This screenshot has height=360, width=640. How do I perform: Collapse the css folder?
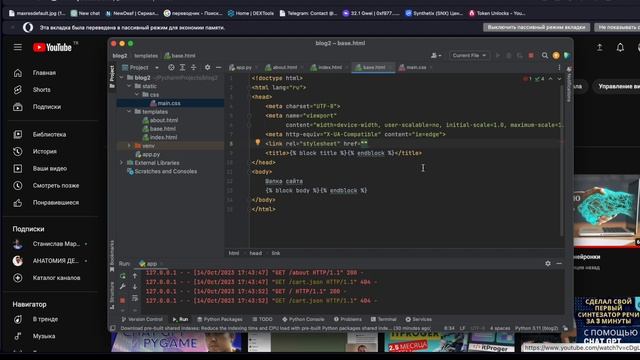[137, 95]
